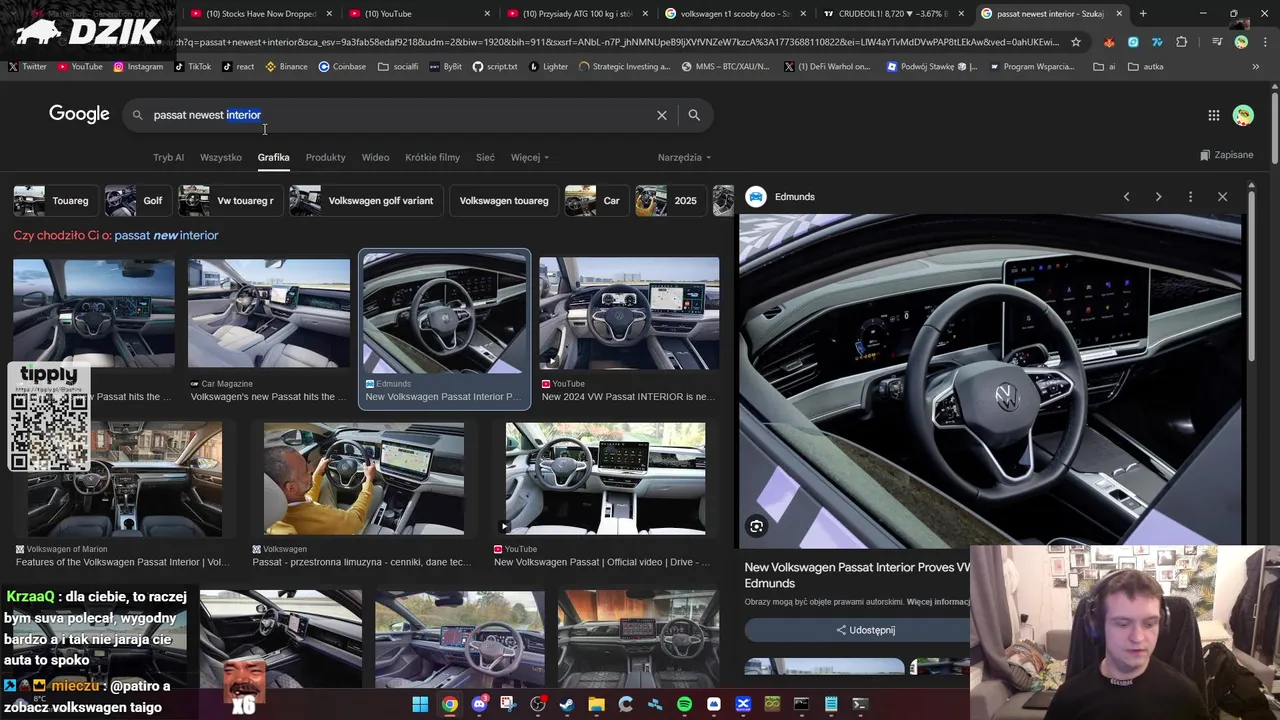Screen dimensions: 1280x720
Task: Select the Volkswagen touareg filter chip
Action: [x=504, y=201]
